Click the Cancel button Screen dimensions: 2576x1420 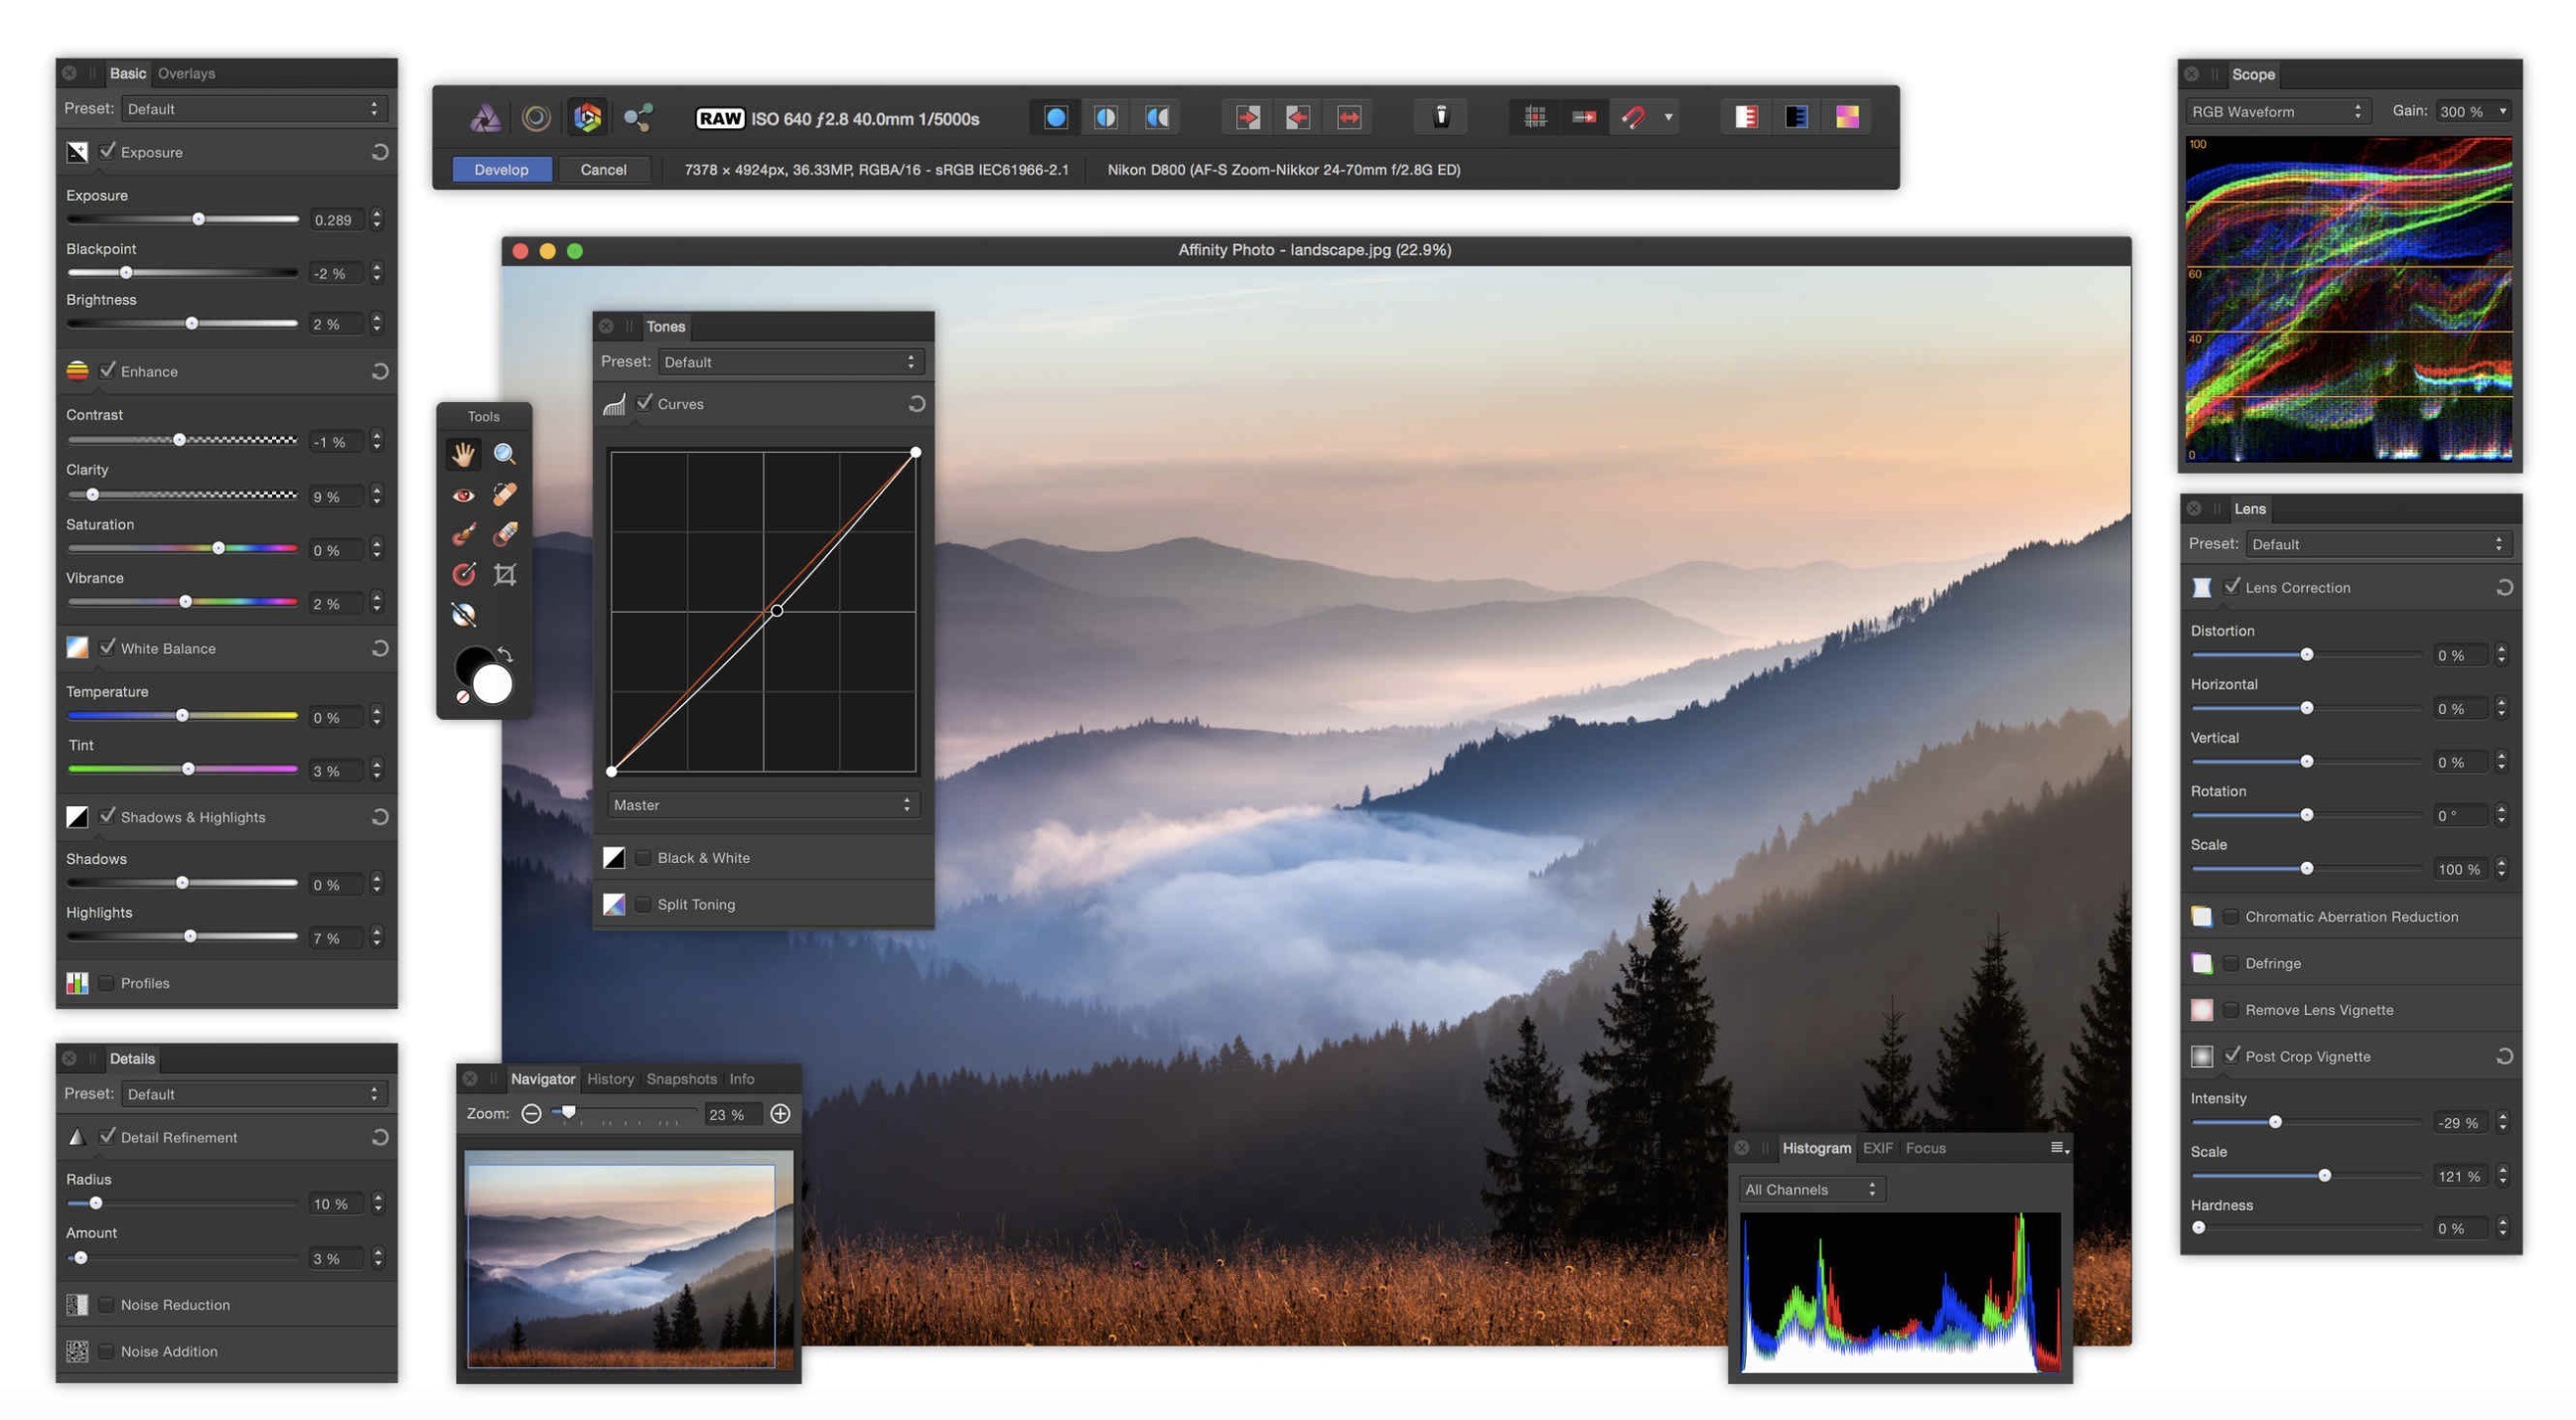pos(603,170)
